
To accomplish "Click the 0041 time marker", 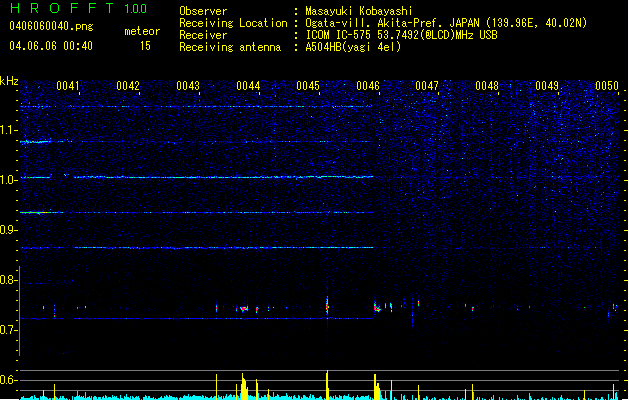I will tap(67, 86).
